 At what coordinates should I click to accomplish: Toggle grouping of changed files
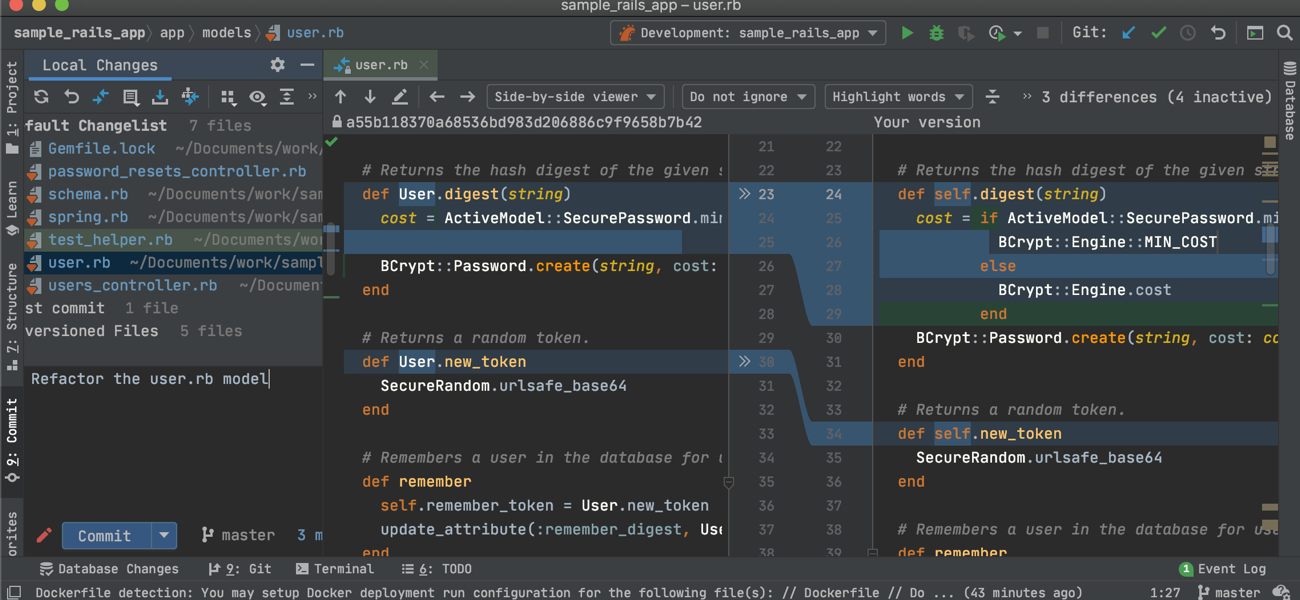click(228, 97)
